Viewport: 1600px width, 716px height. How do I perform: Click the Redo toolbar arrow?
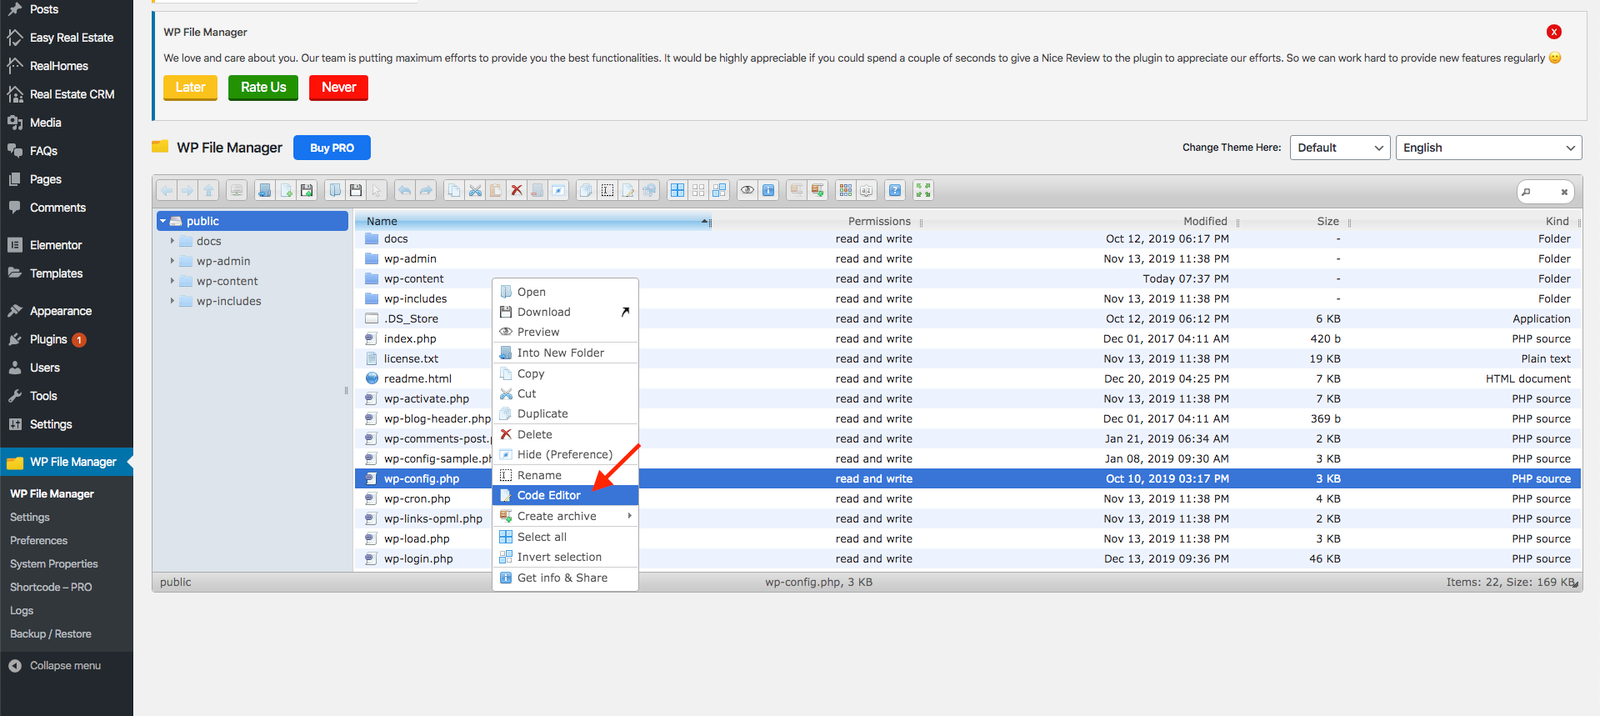point(426,190)
